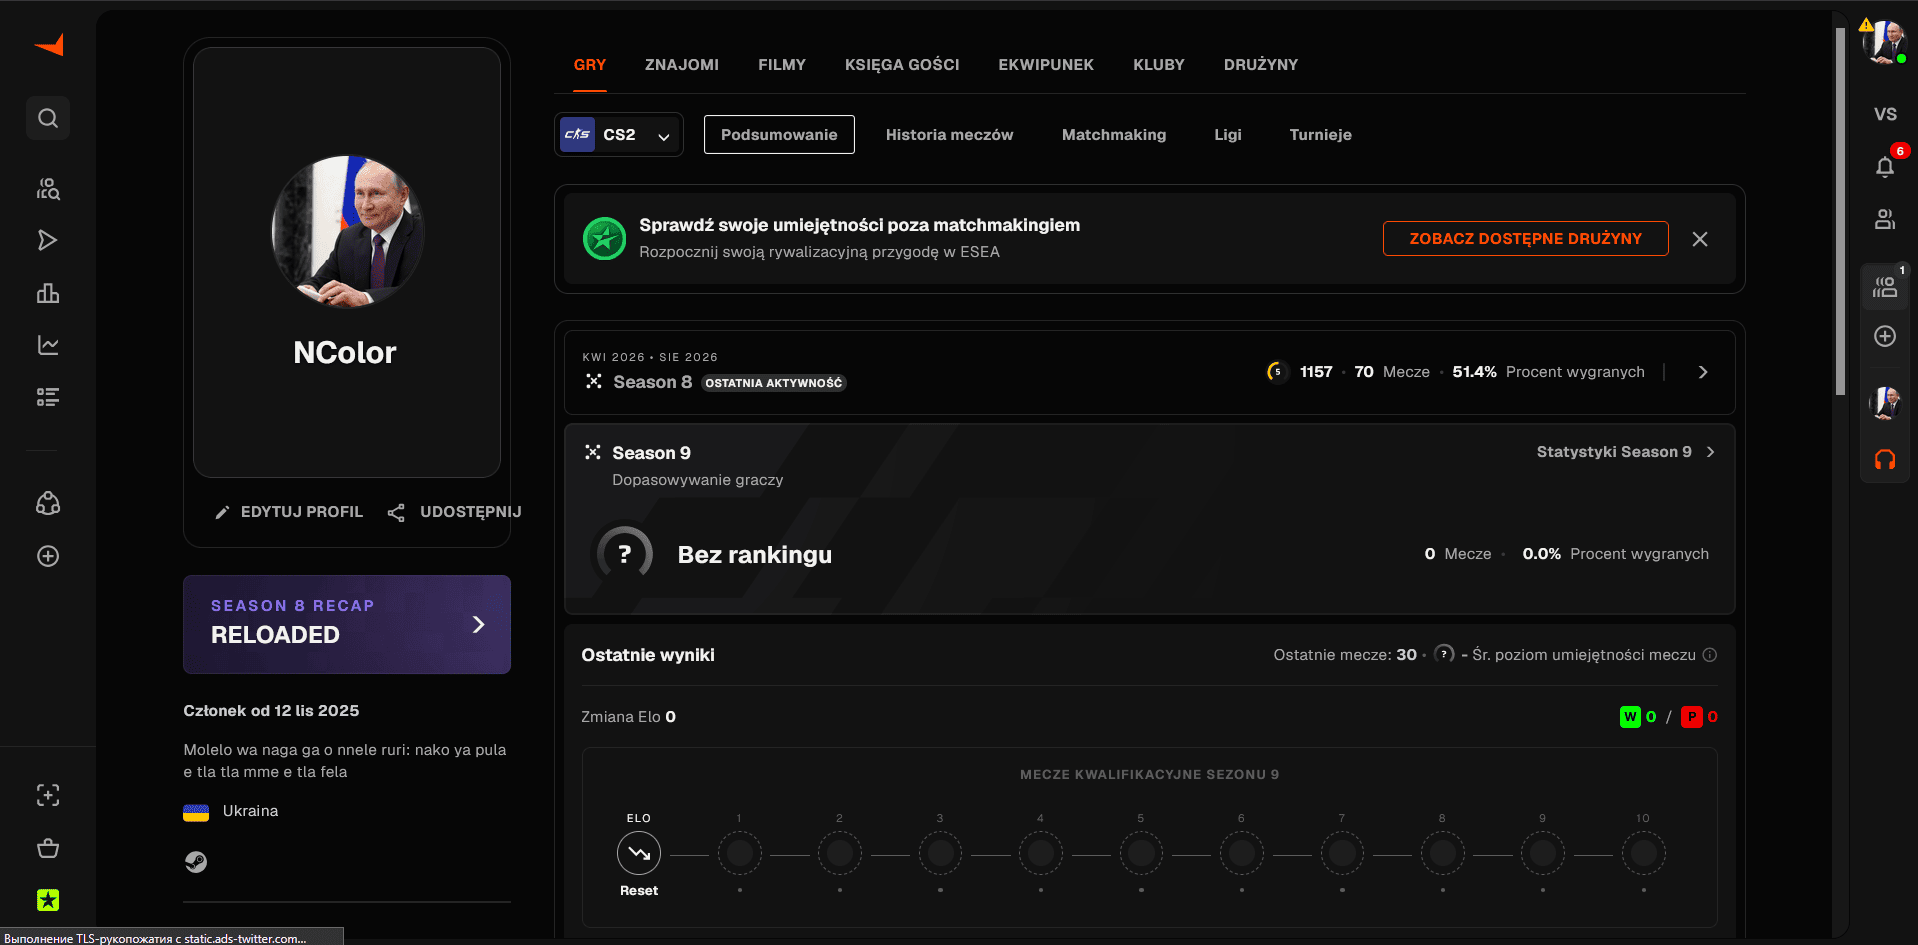The height and width of the screenshot is (945, 1918).
Task: Click qualification match slot 1 circle
Action: click(740, 854)
